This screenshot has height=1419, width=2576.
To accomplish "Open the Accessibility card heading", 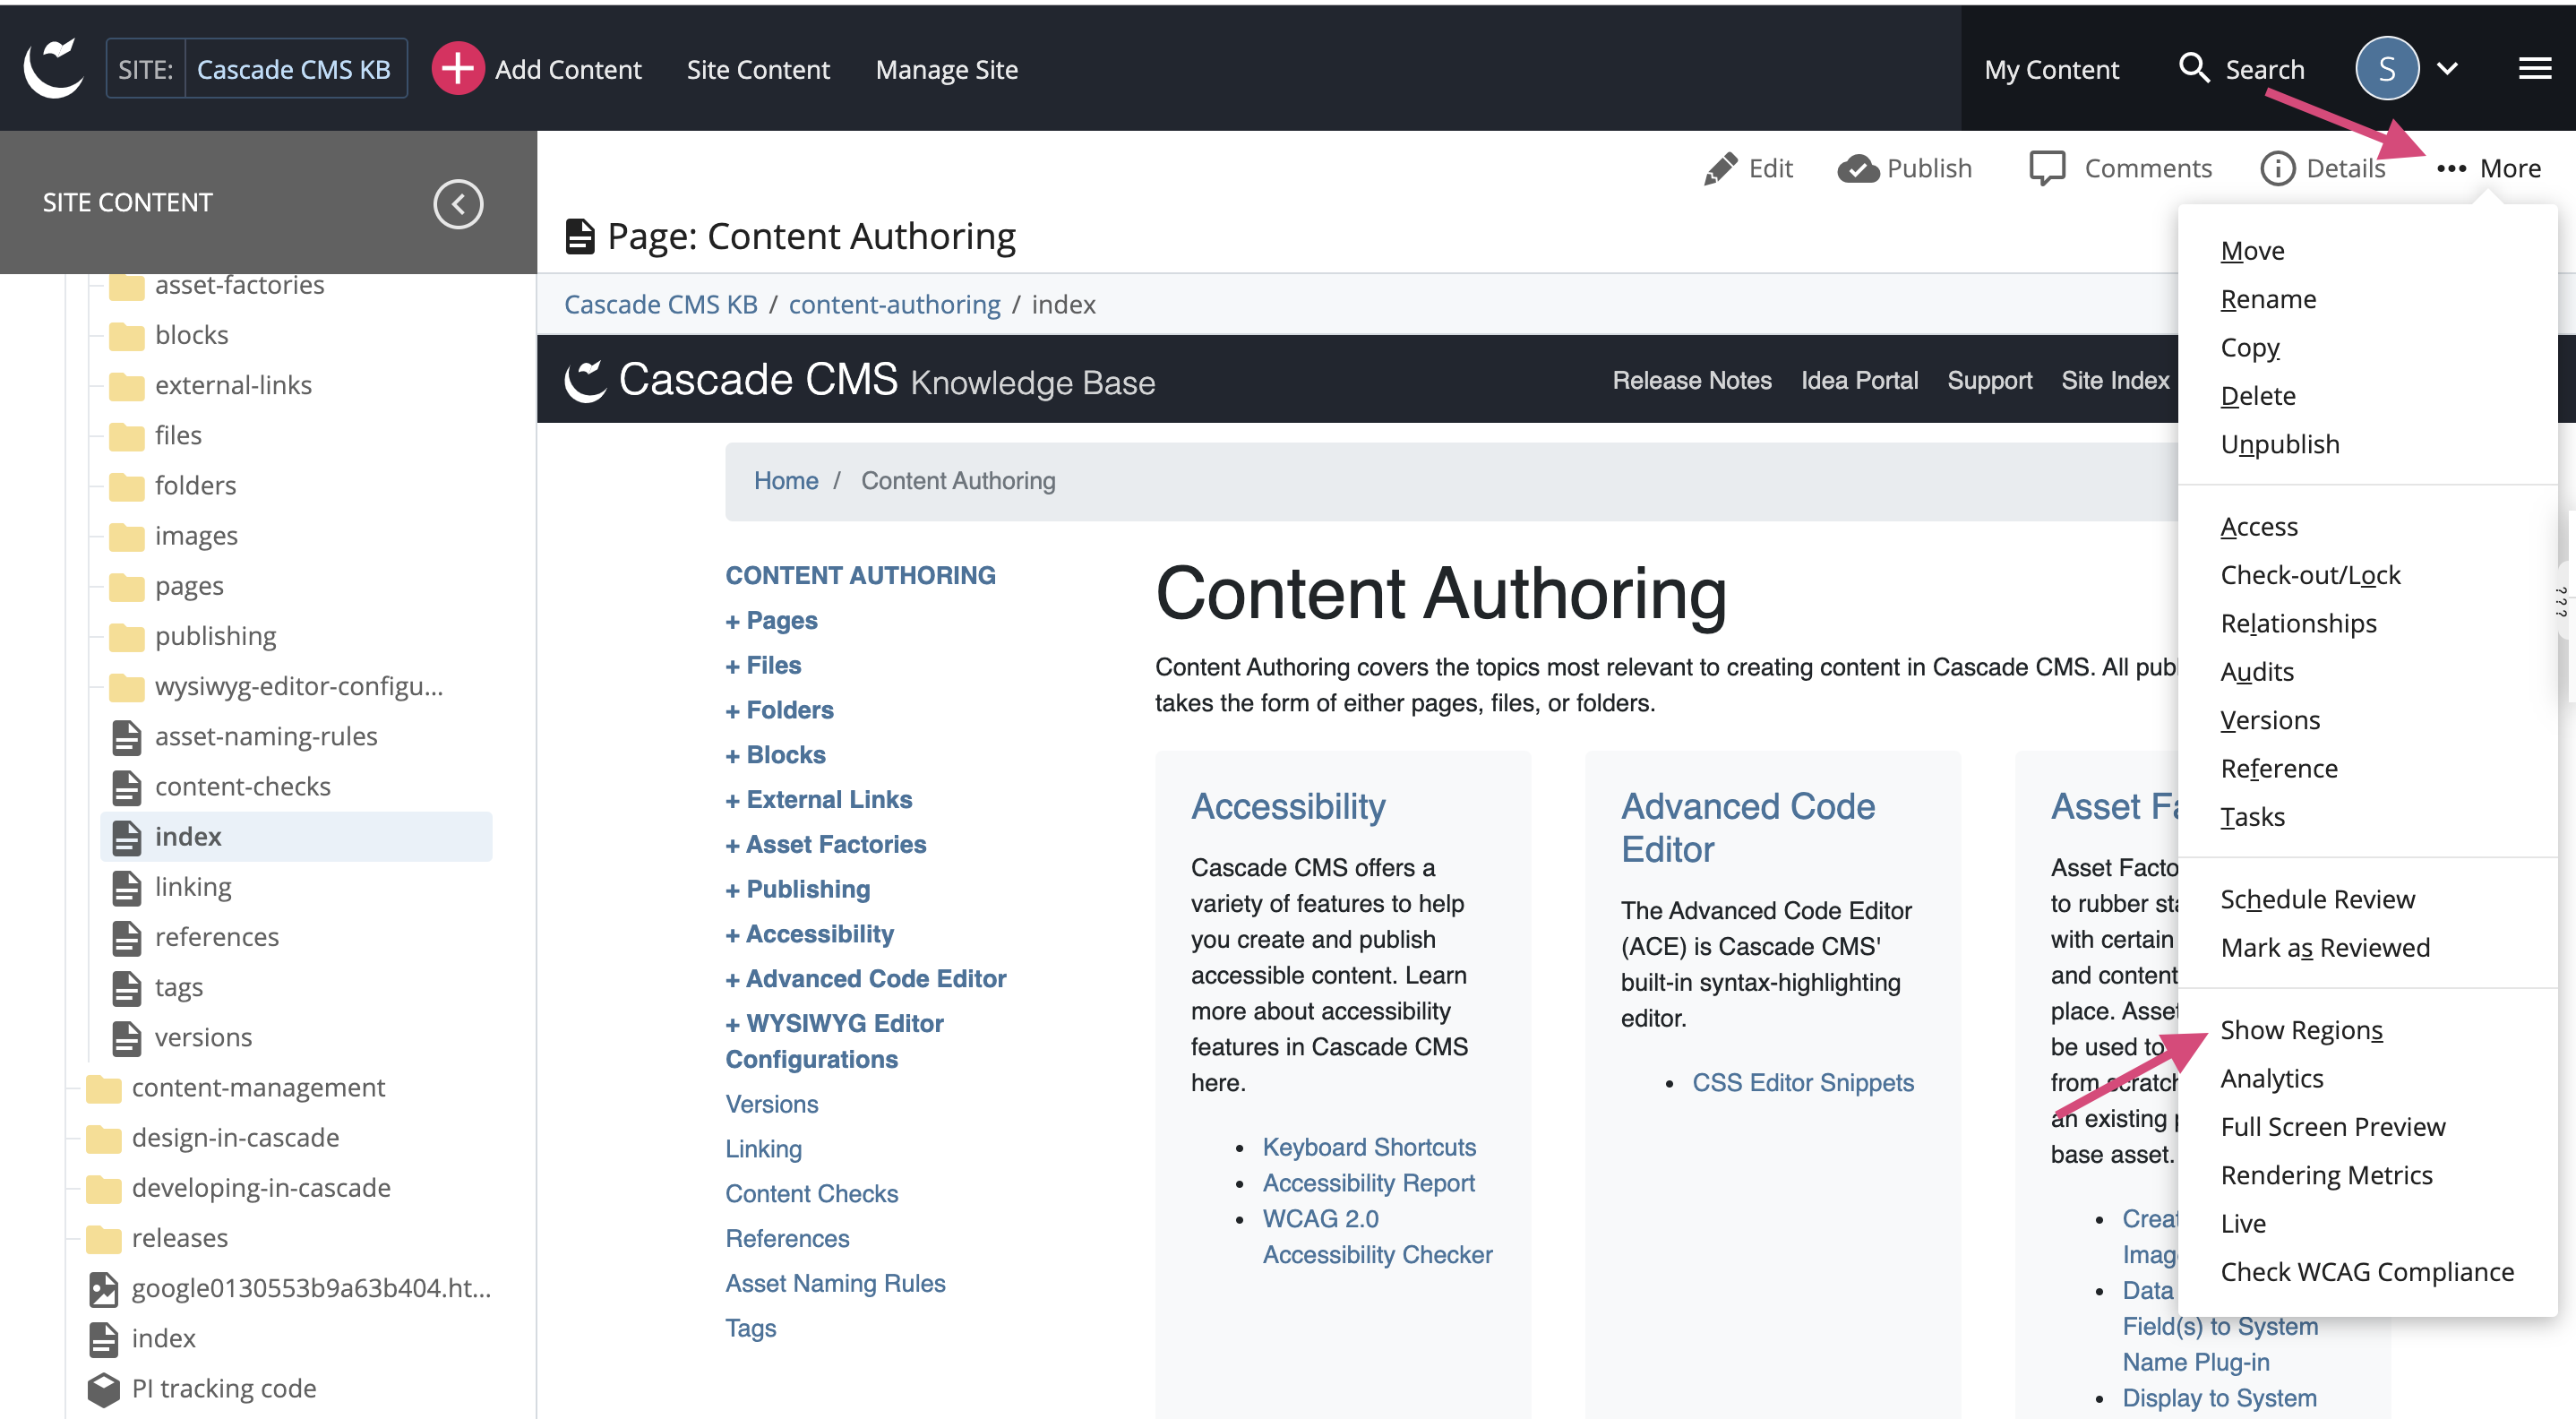I will click(x=1288, y=805).
